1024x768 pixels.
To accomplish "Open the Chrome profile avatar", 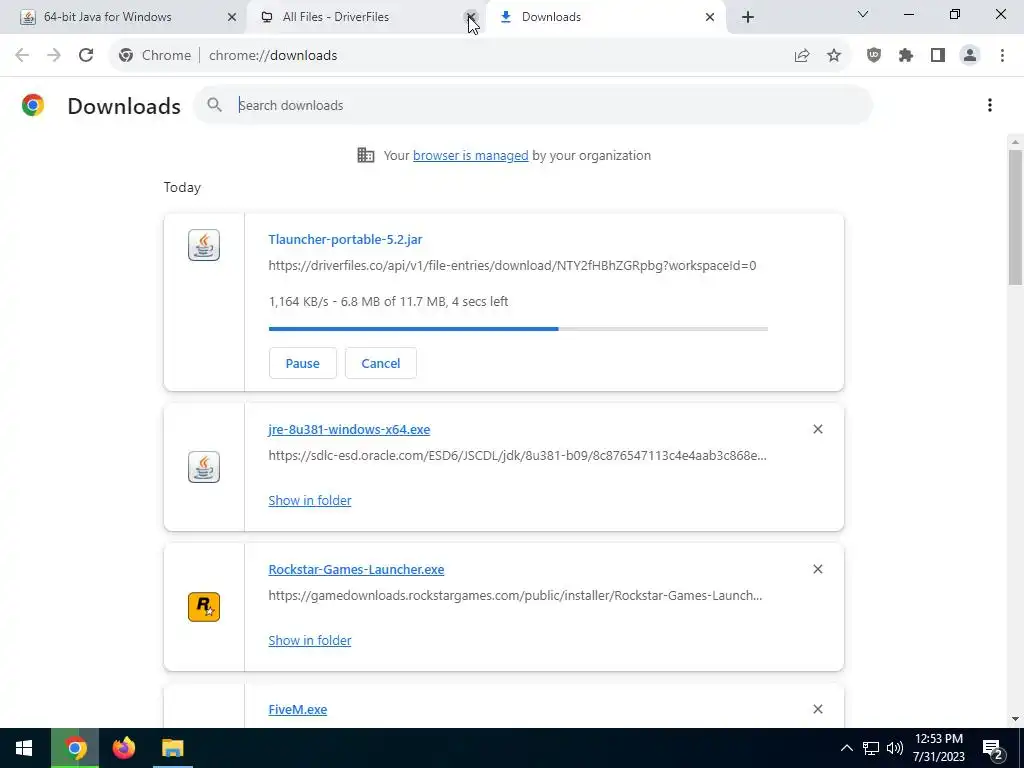I will pos(970,56).
